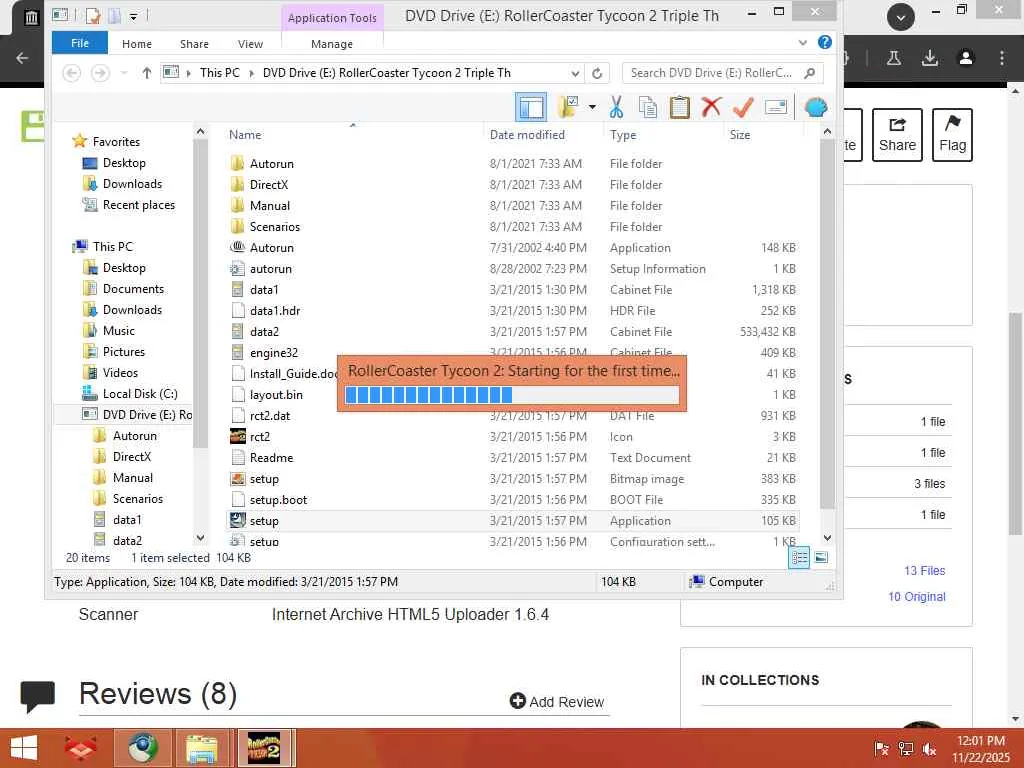Viewport: 1024px width, 768px height.
Task: Select Local Disk (C:) in navigation pane
Action: [140, 394]
